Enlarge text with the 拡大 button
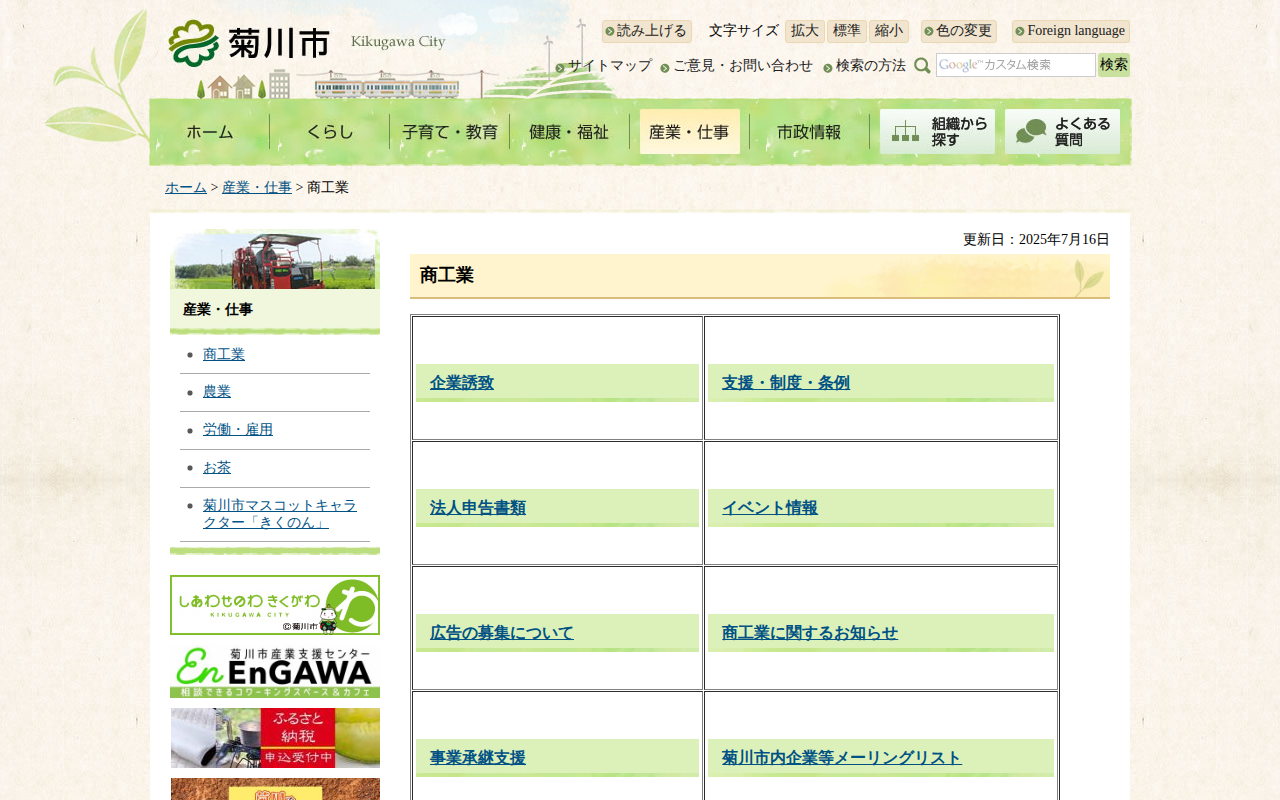Screen dimensions: 1280x800 click(804, 31)
